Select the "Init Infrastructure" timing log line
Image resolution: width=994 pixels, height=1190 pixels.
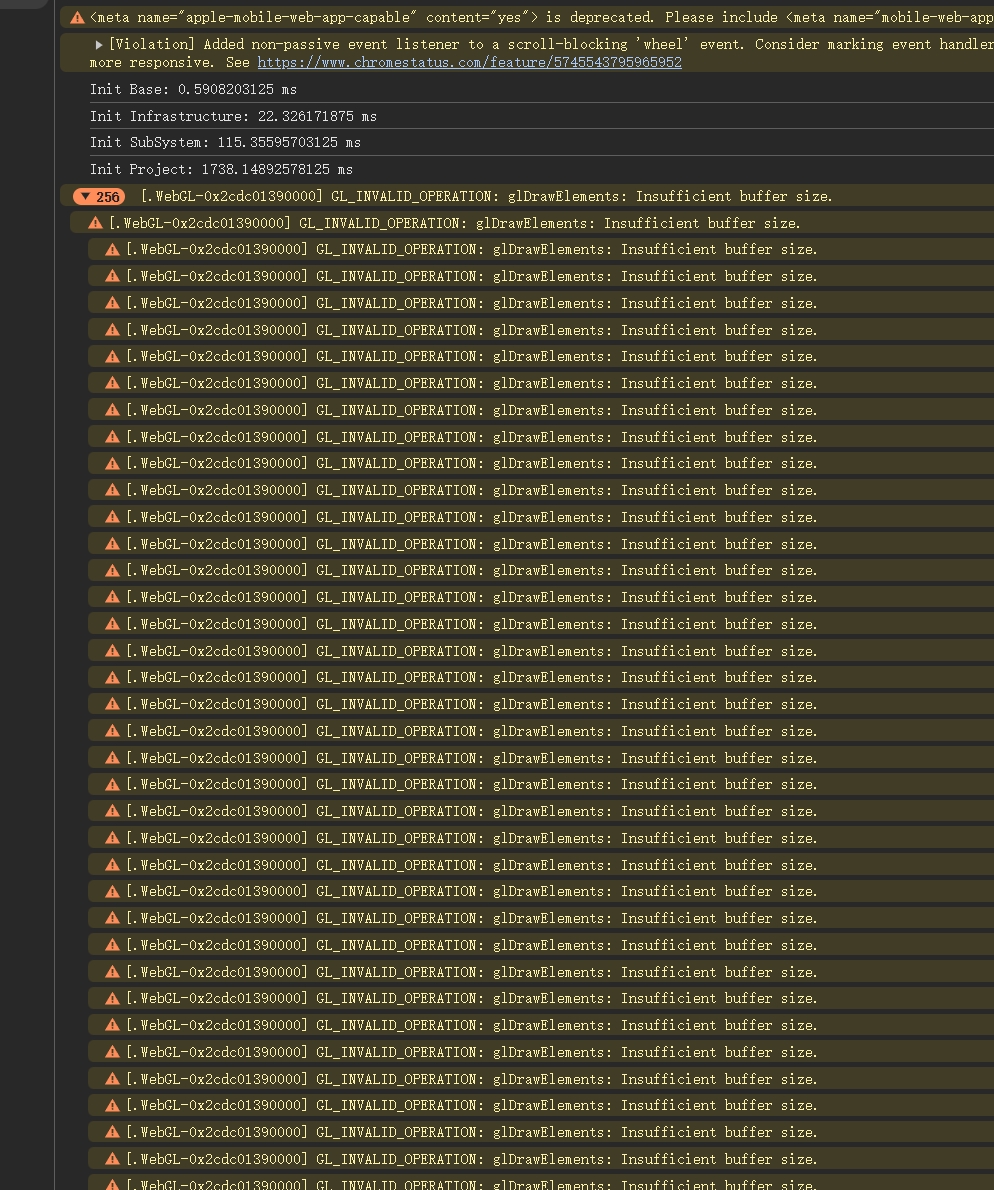(x=233, y=116)
